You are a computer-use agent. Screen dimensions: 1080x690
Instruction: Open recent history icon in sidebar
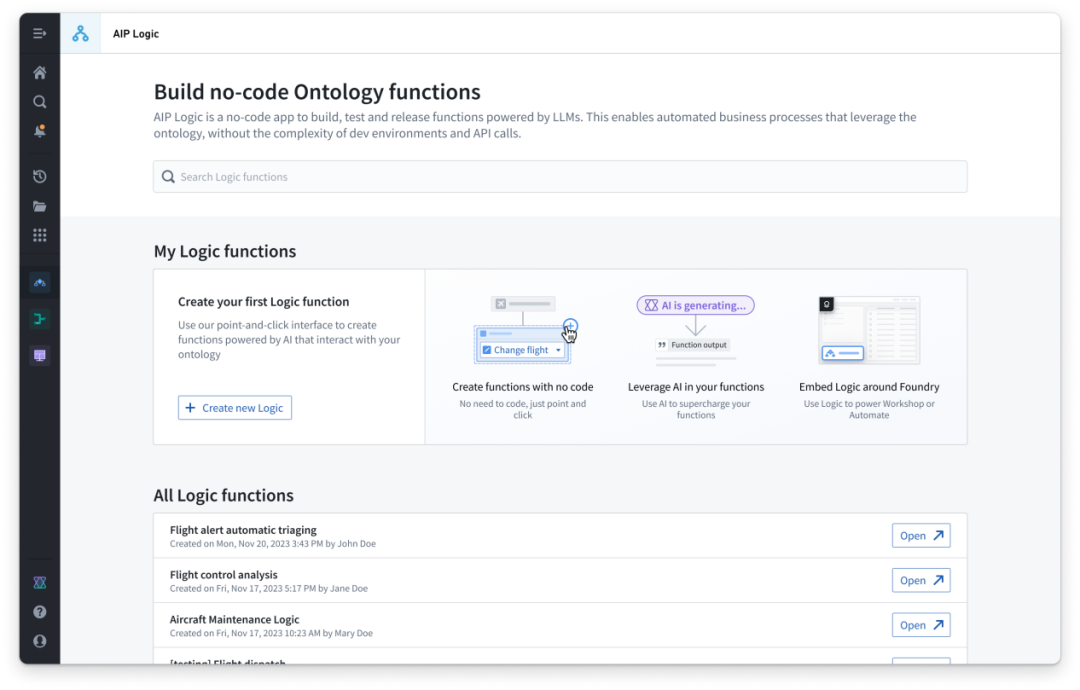[x=40, y=177]
